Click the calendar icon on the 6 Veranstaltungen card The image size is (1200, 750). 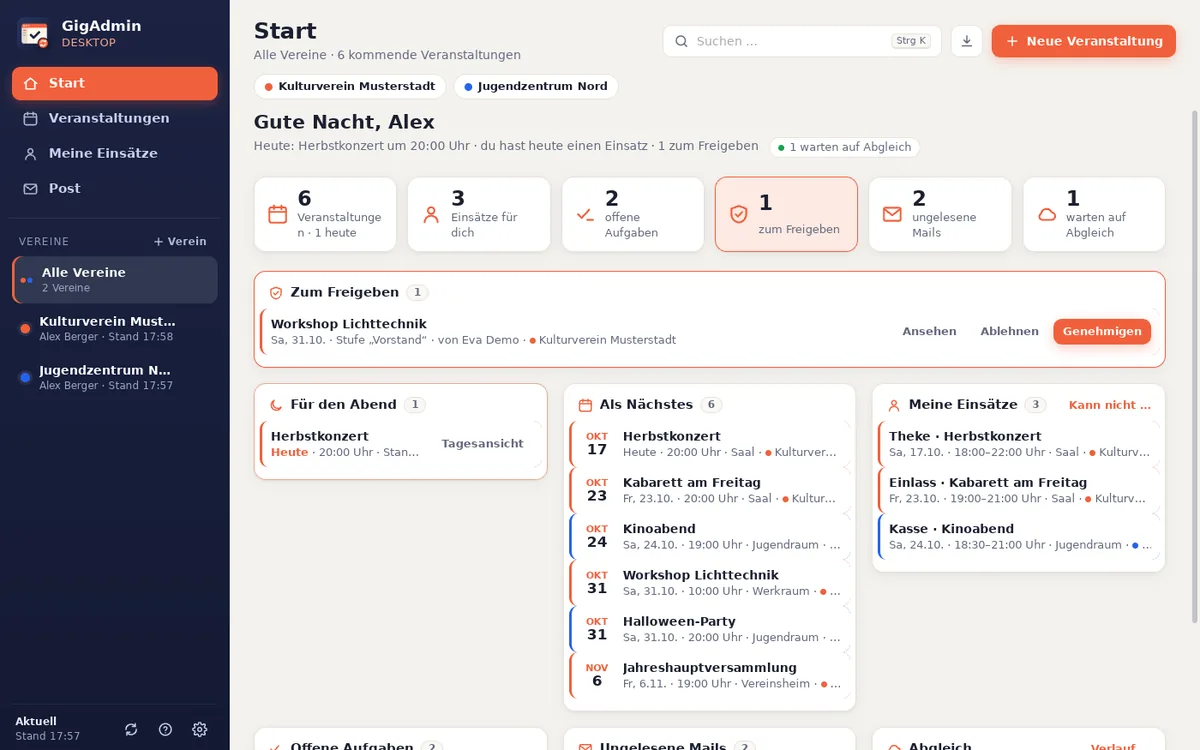[278, 215]
